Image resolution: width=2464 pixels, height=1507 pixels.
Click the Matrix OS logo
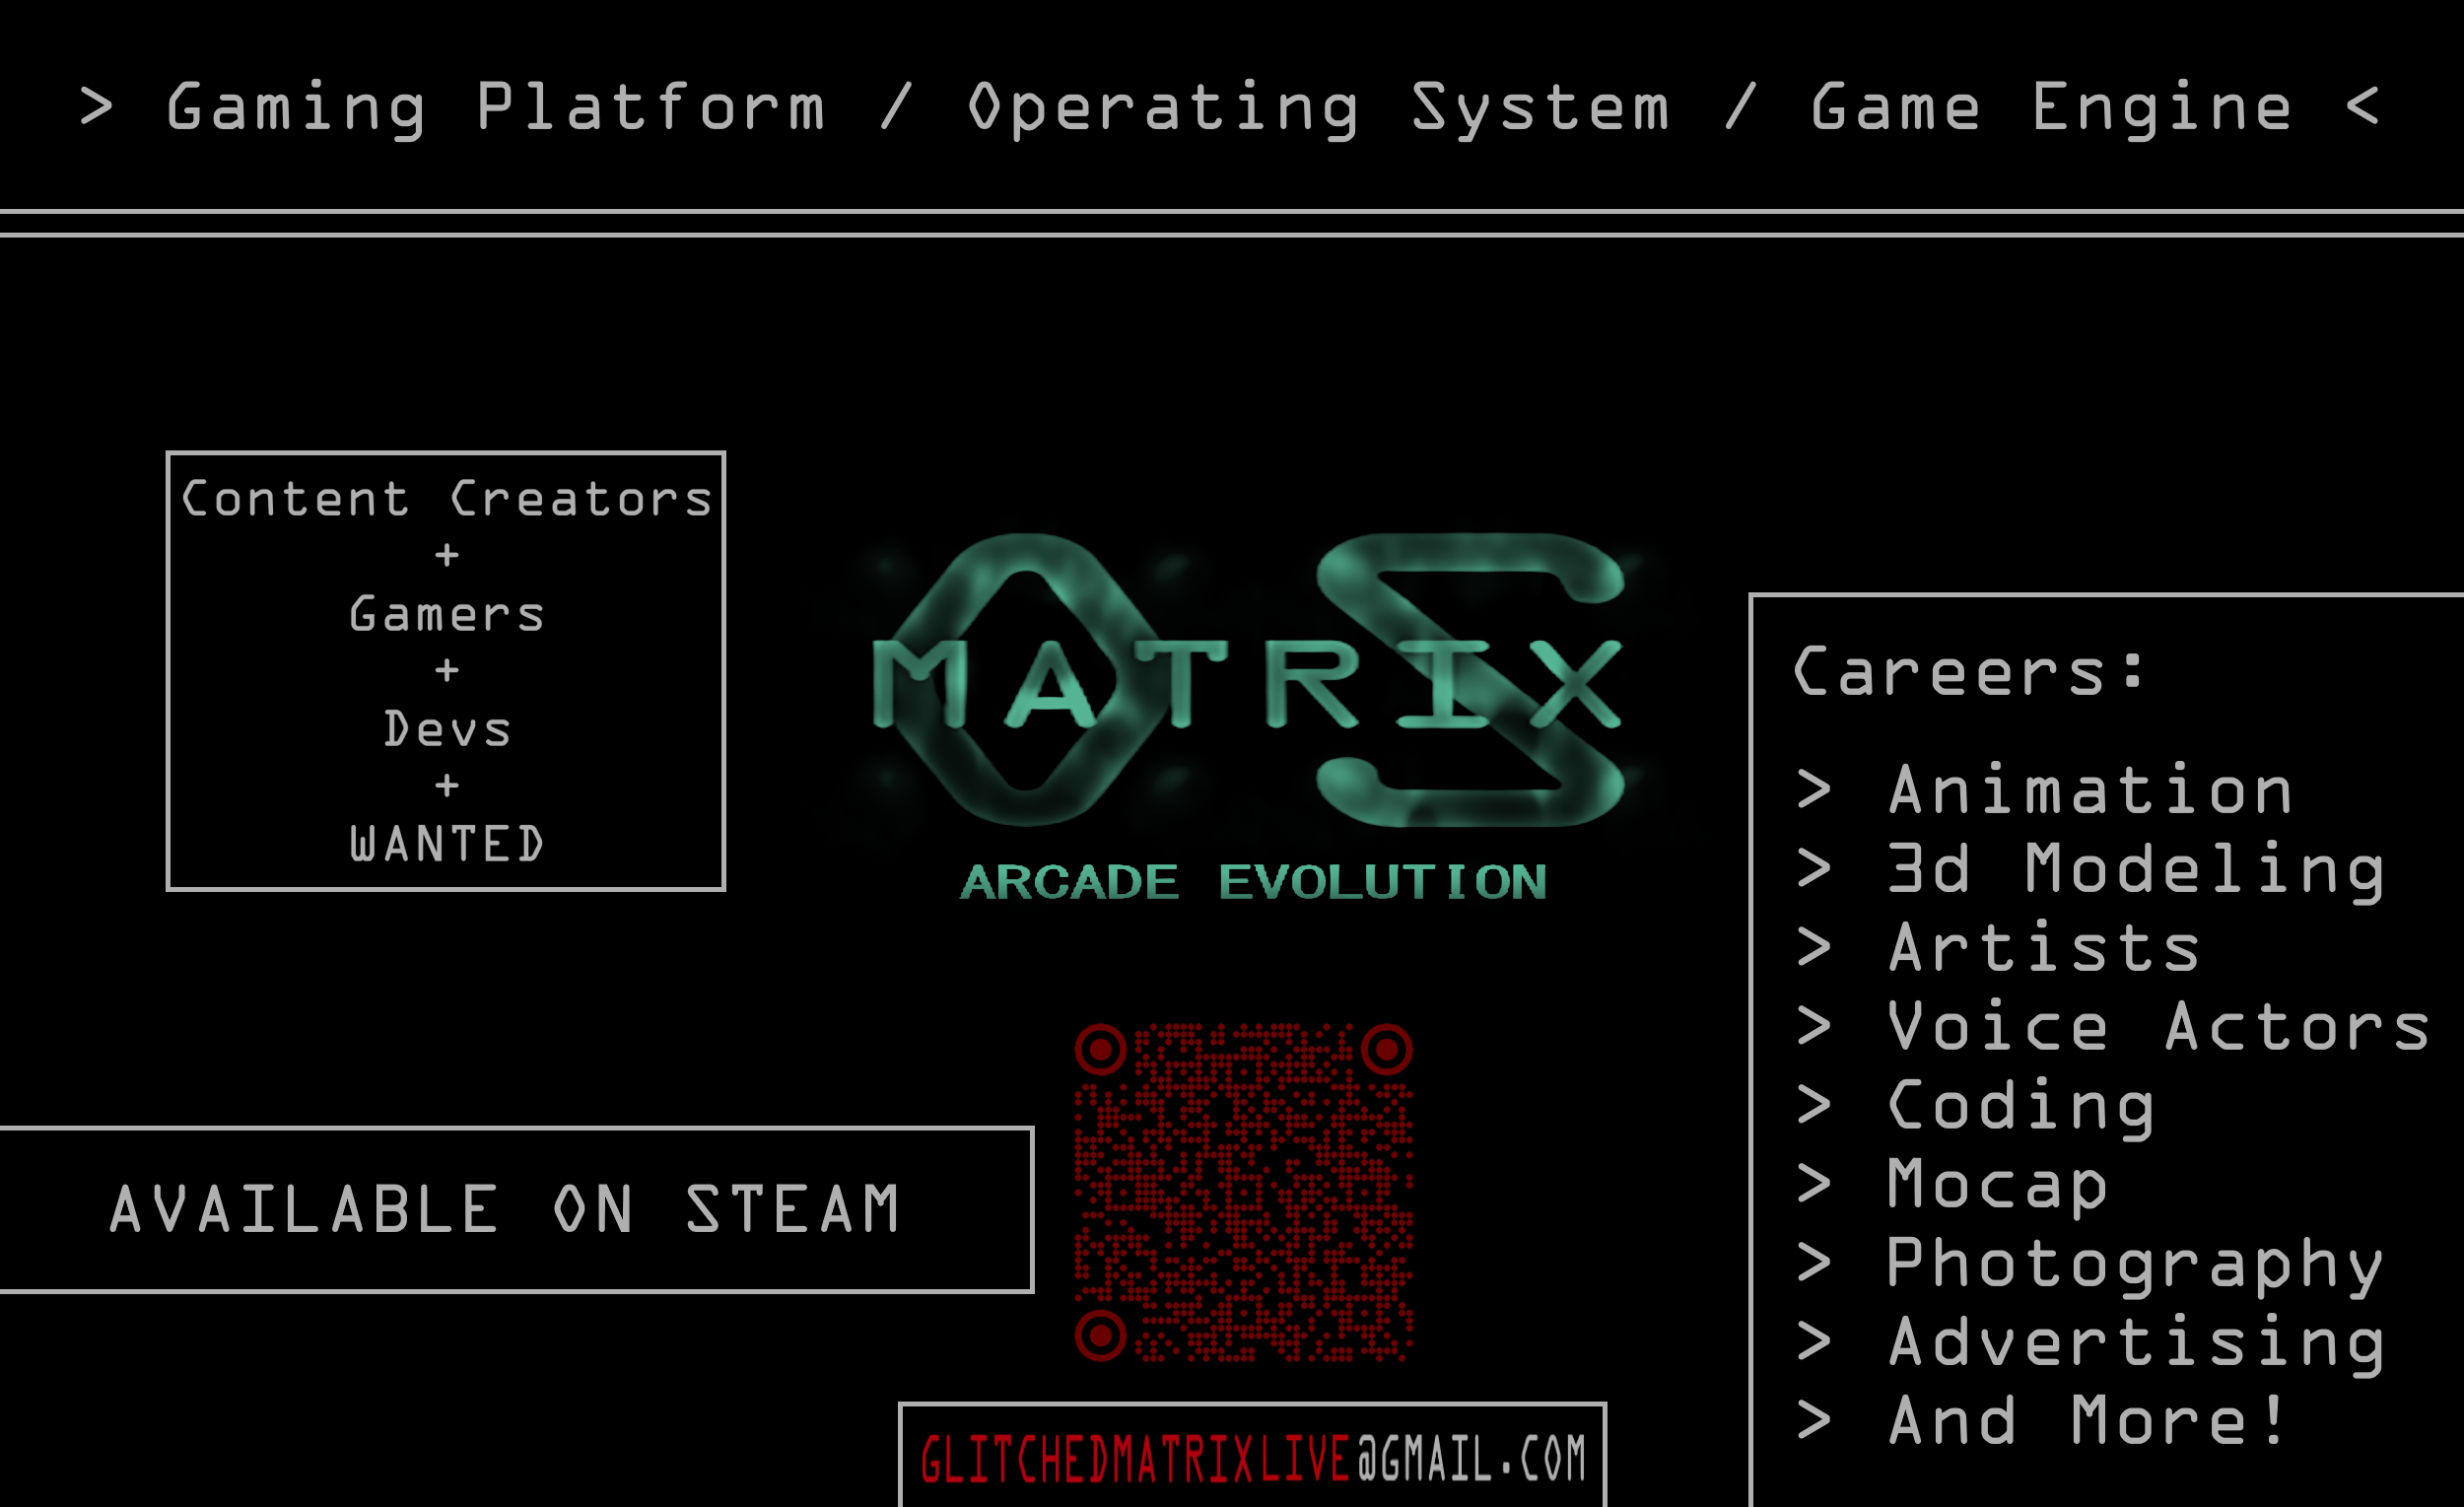click(x=1248, y=680)
